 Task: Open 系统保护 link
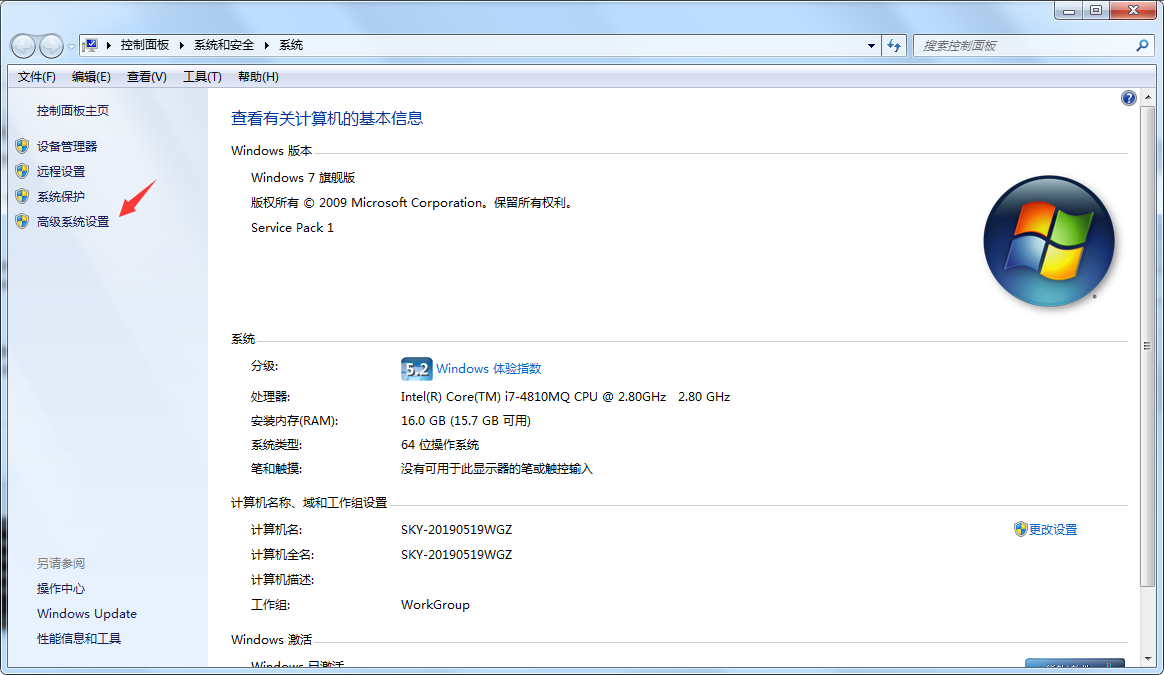click(61, 197)
